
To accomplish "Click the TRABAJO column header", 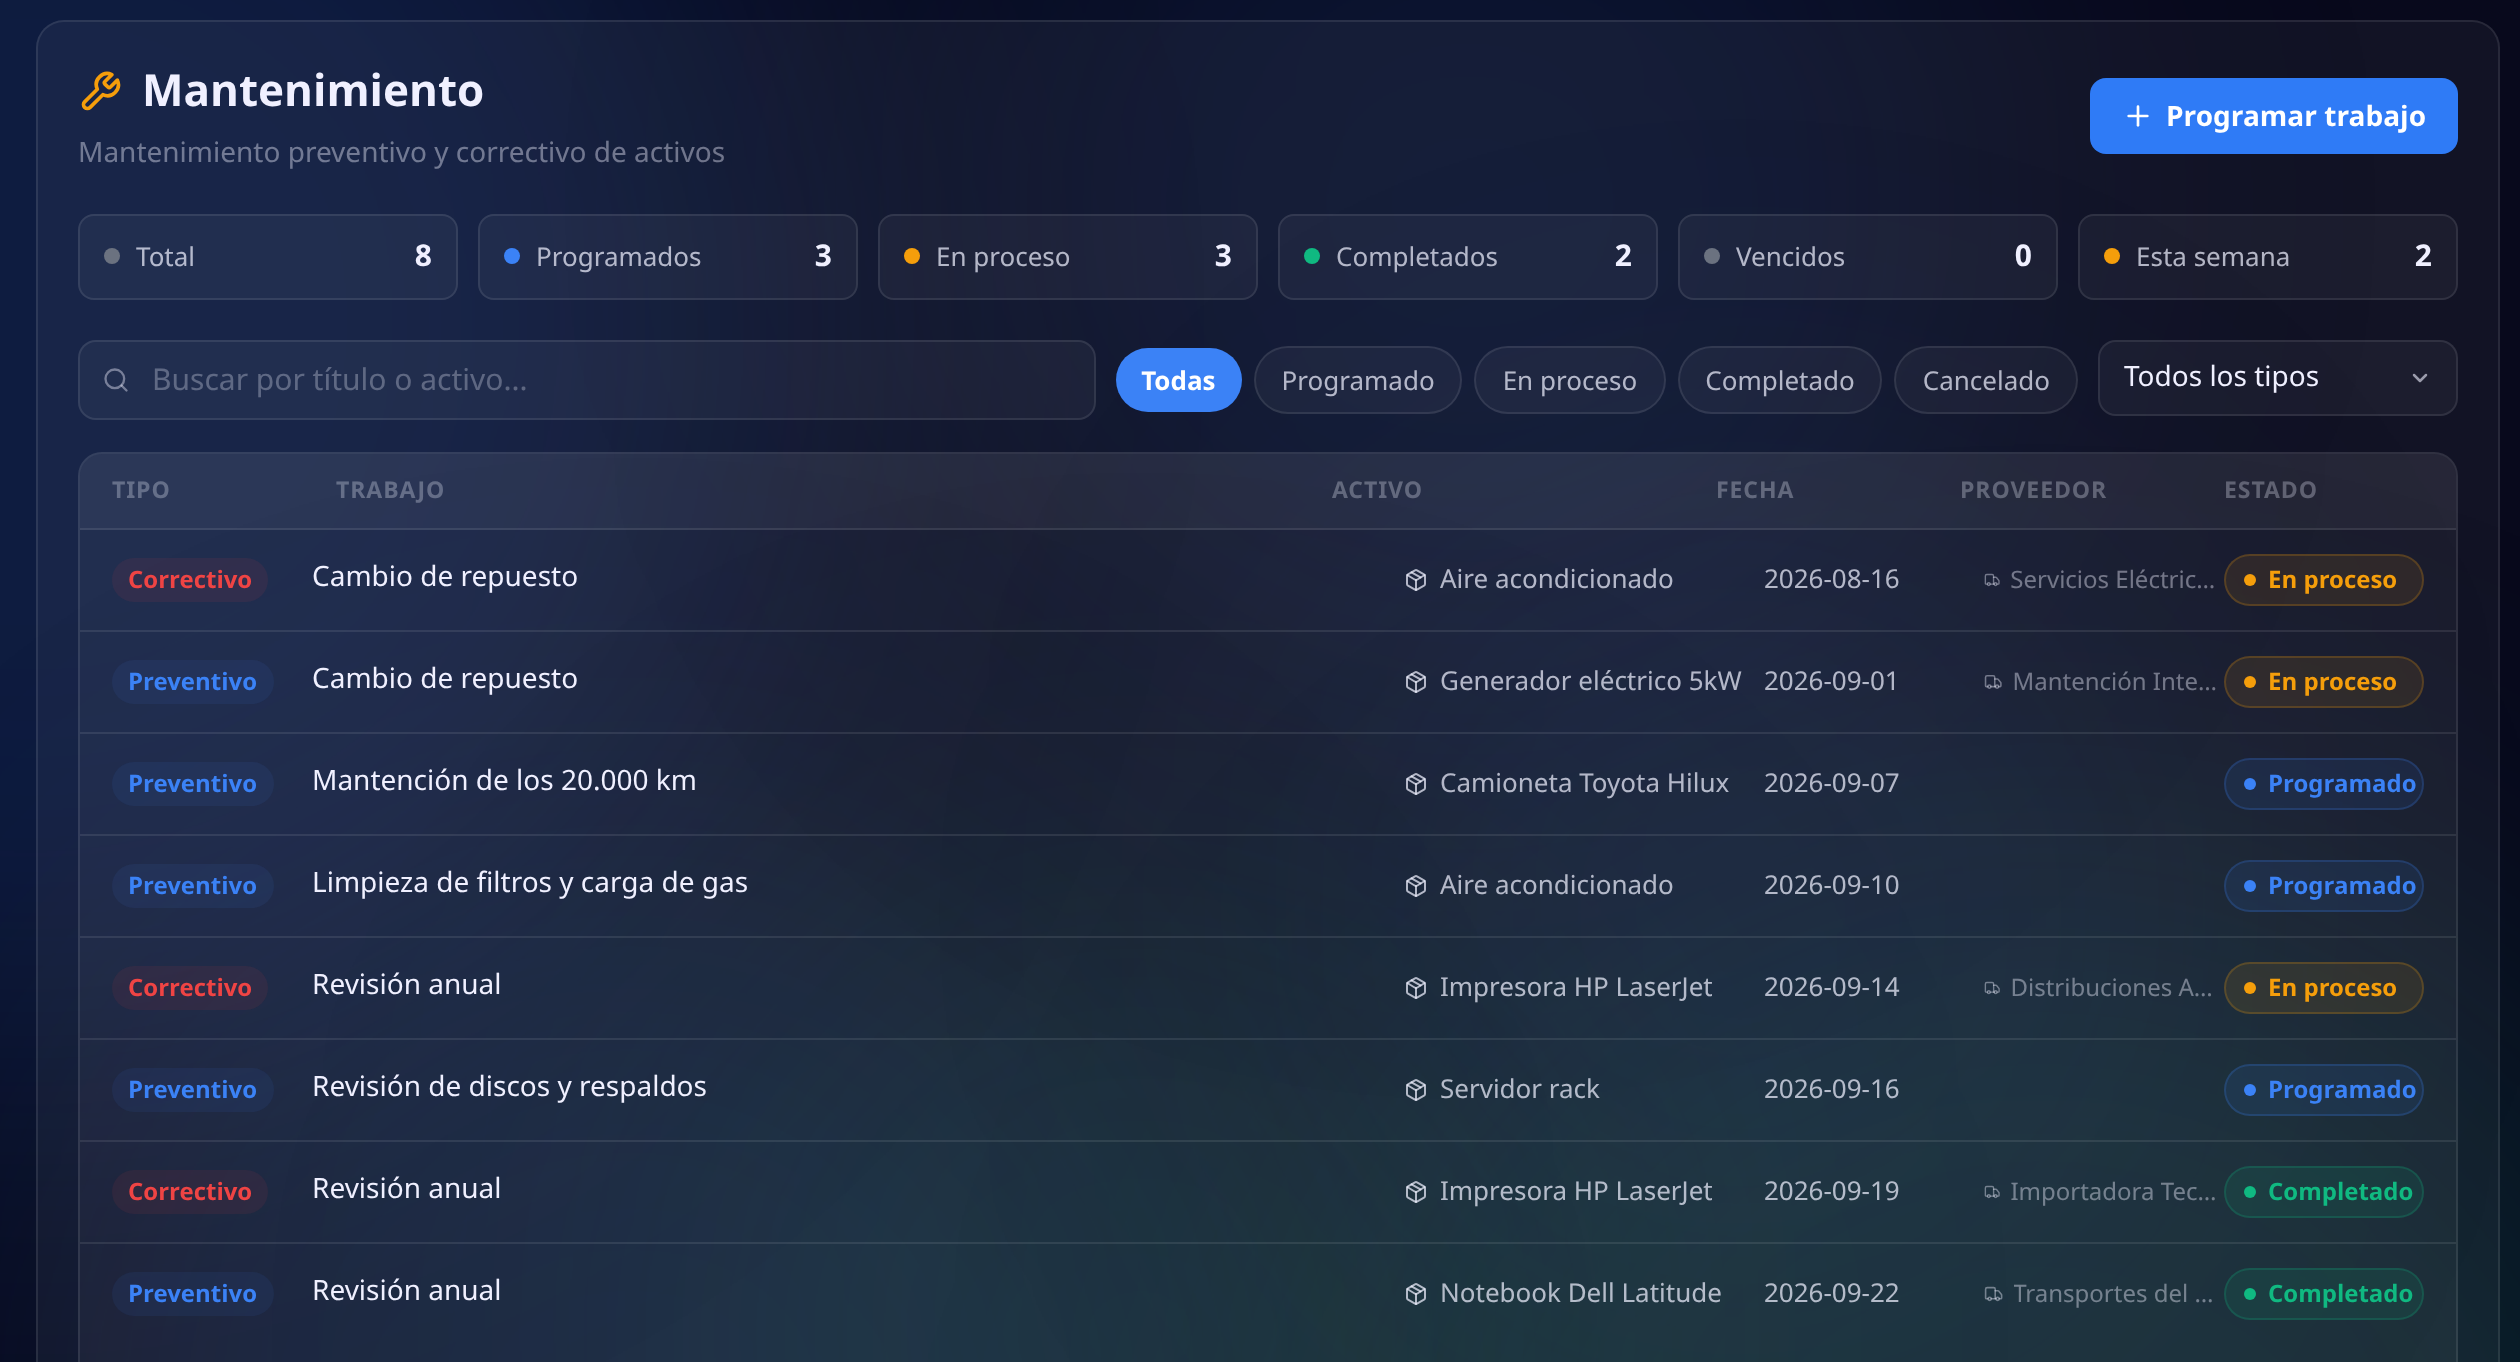I will 390,490.
